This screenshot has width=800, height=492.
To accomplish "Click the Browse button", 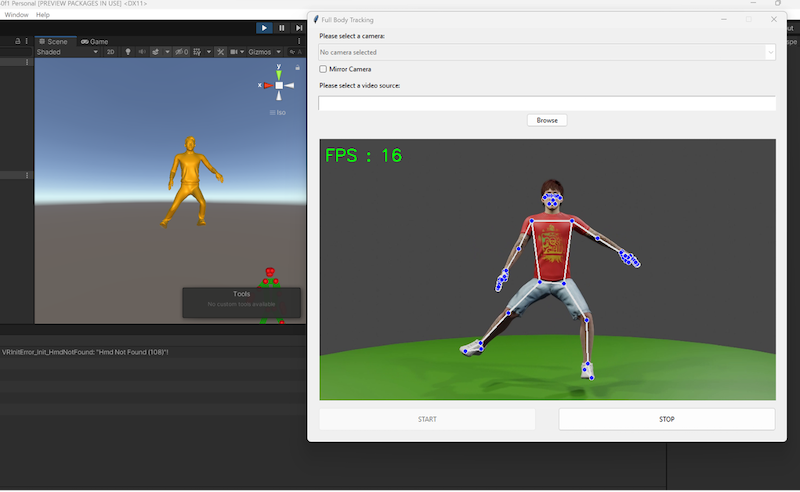I will pos(547,120).
